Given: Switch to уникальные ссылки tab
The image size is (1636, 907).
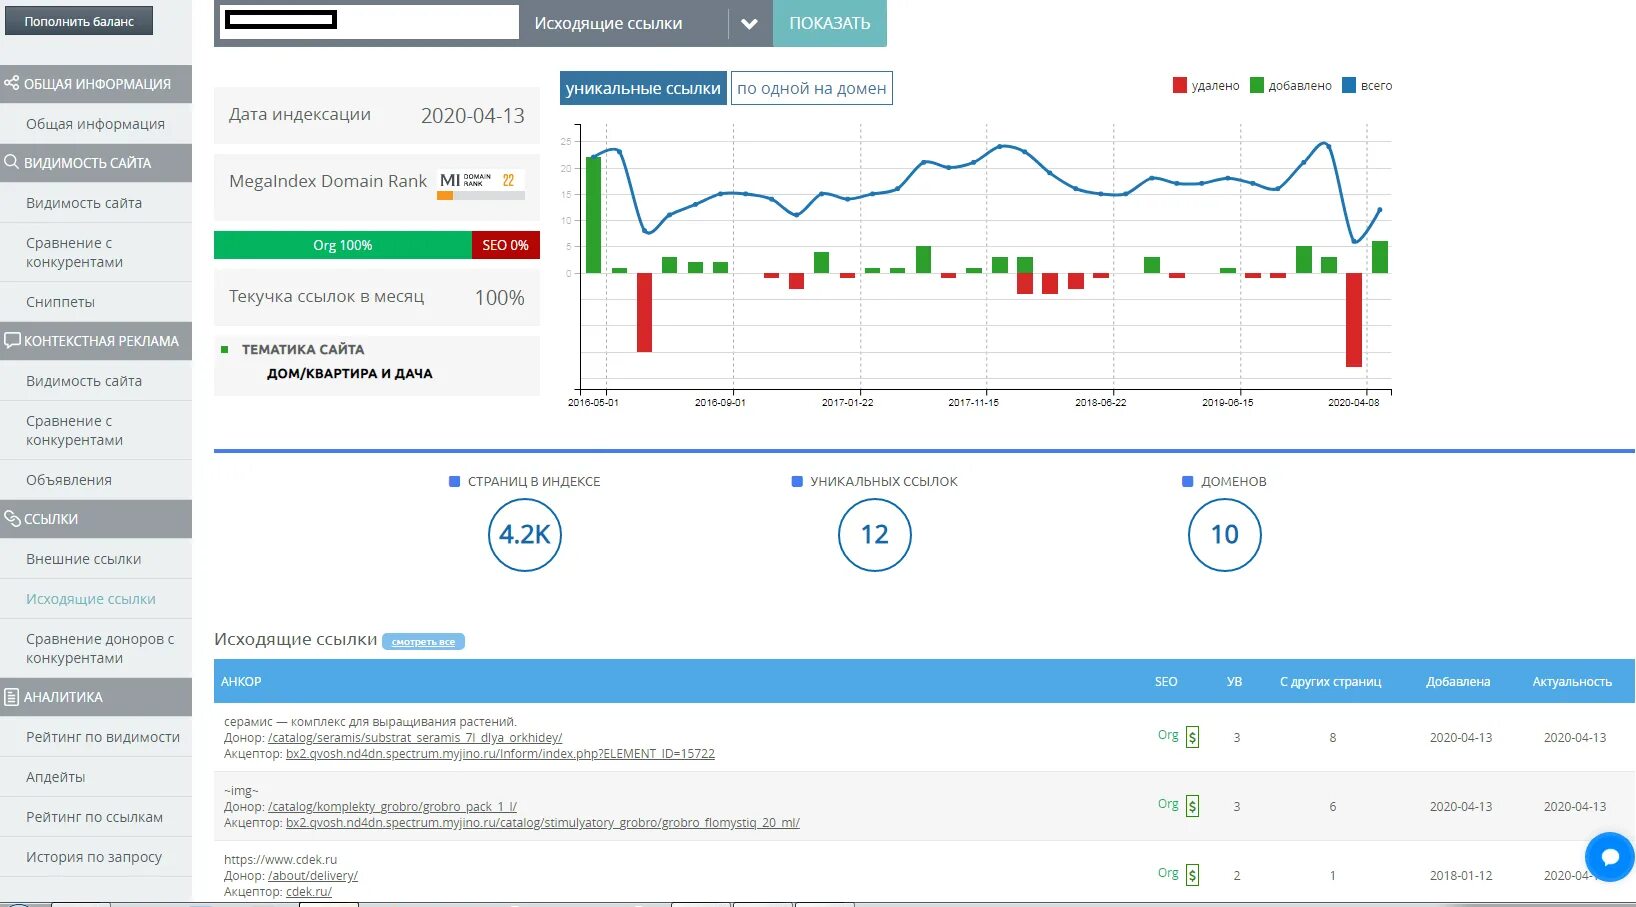Looking at the screenshot, I should pos(643,88).
